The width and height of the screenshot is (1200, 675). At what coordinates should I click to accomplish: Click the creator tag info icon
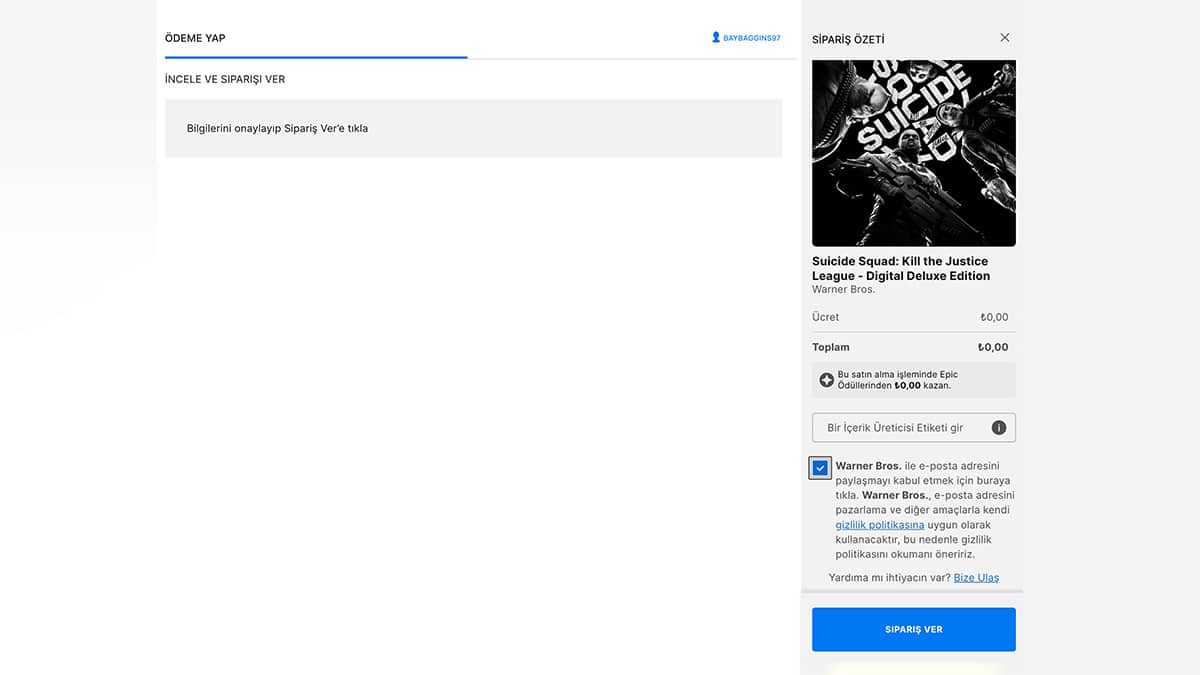point(998,428)
